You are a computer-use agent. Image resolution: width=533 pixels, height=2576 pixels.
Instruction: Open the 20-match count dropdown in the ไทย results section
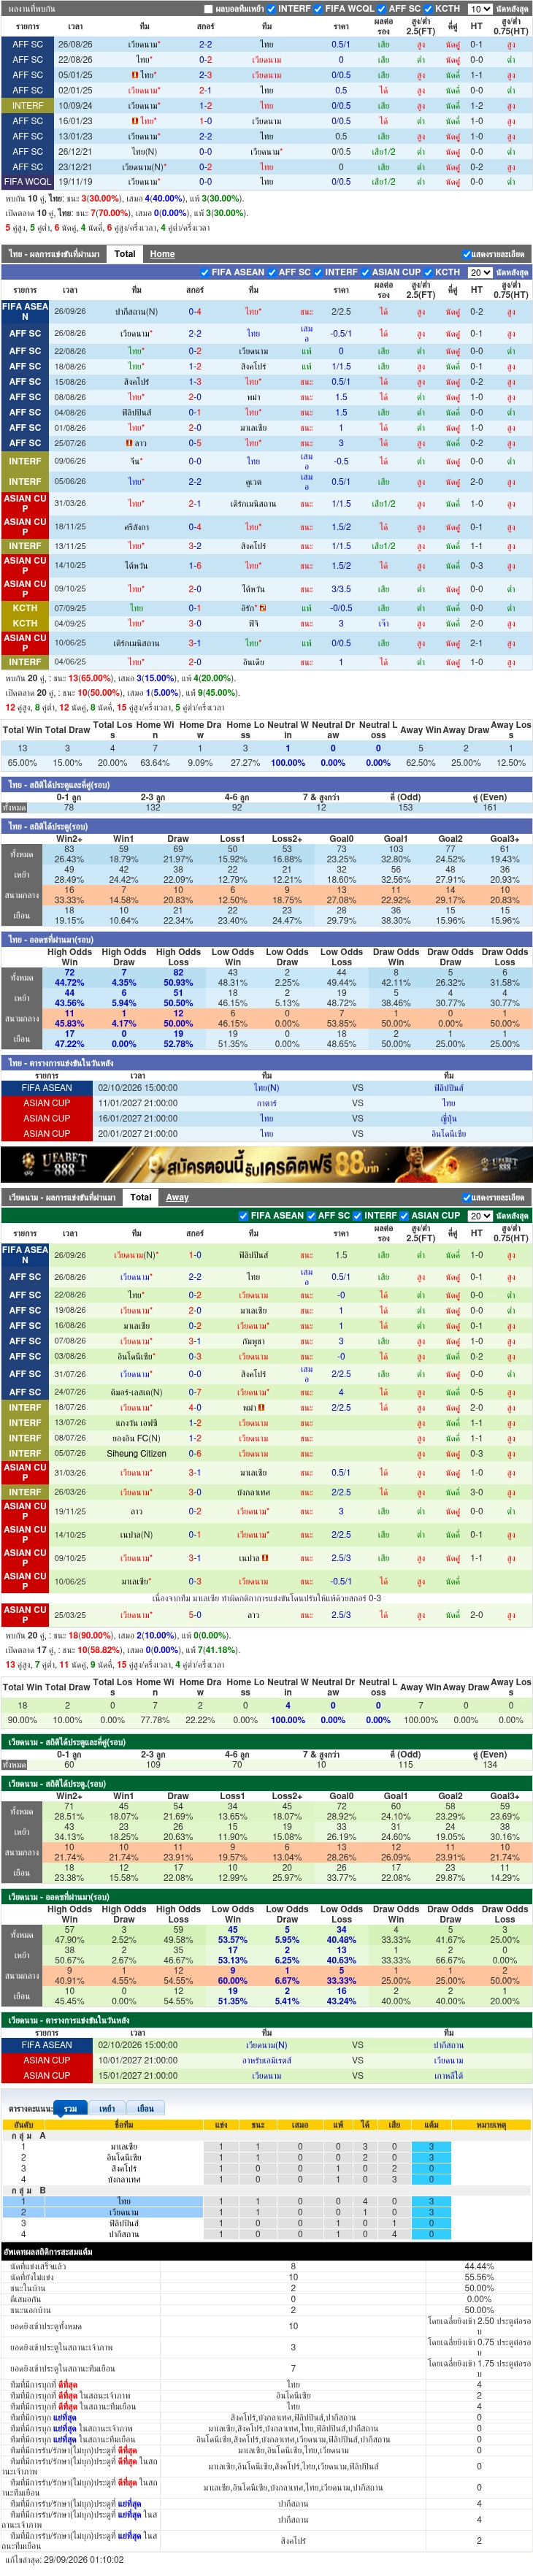pyautogui.click(x=480, y=272)
